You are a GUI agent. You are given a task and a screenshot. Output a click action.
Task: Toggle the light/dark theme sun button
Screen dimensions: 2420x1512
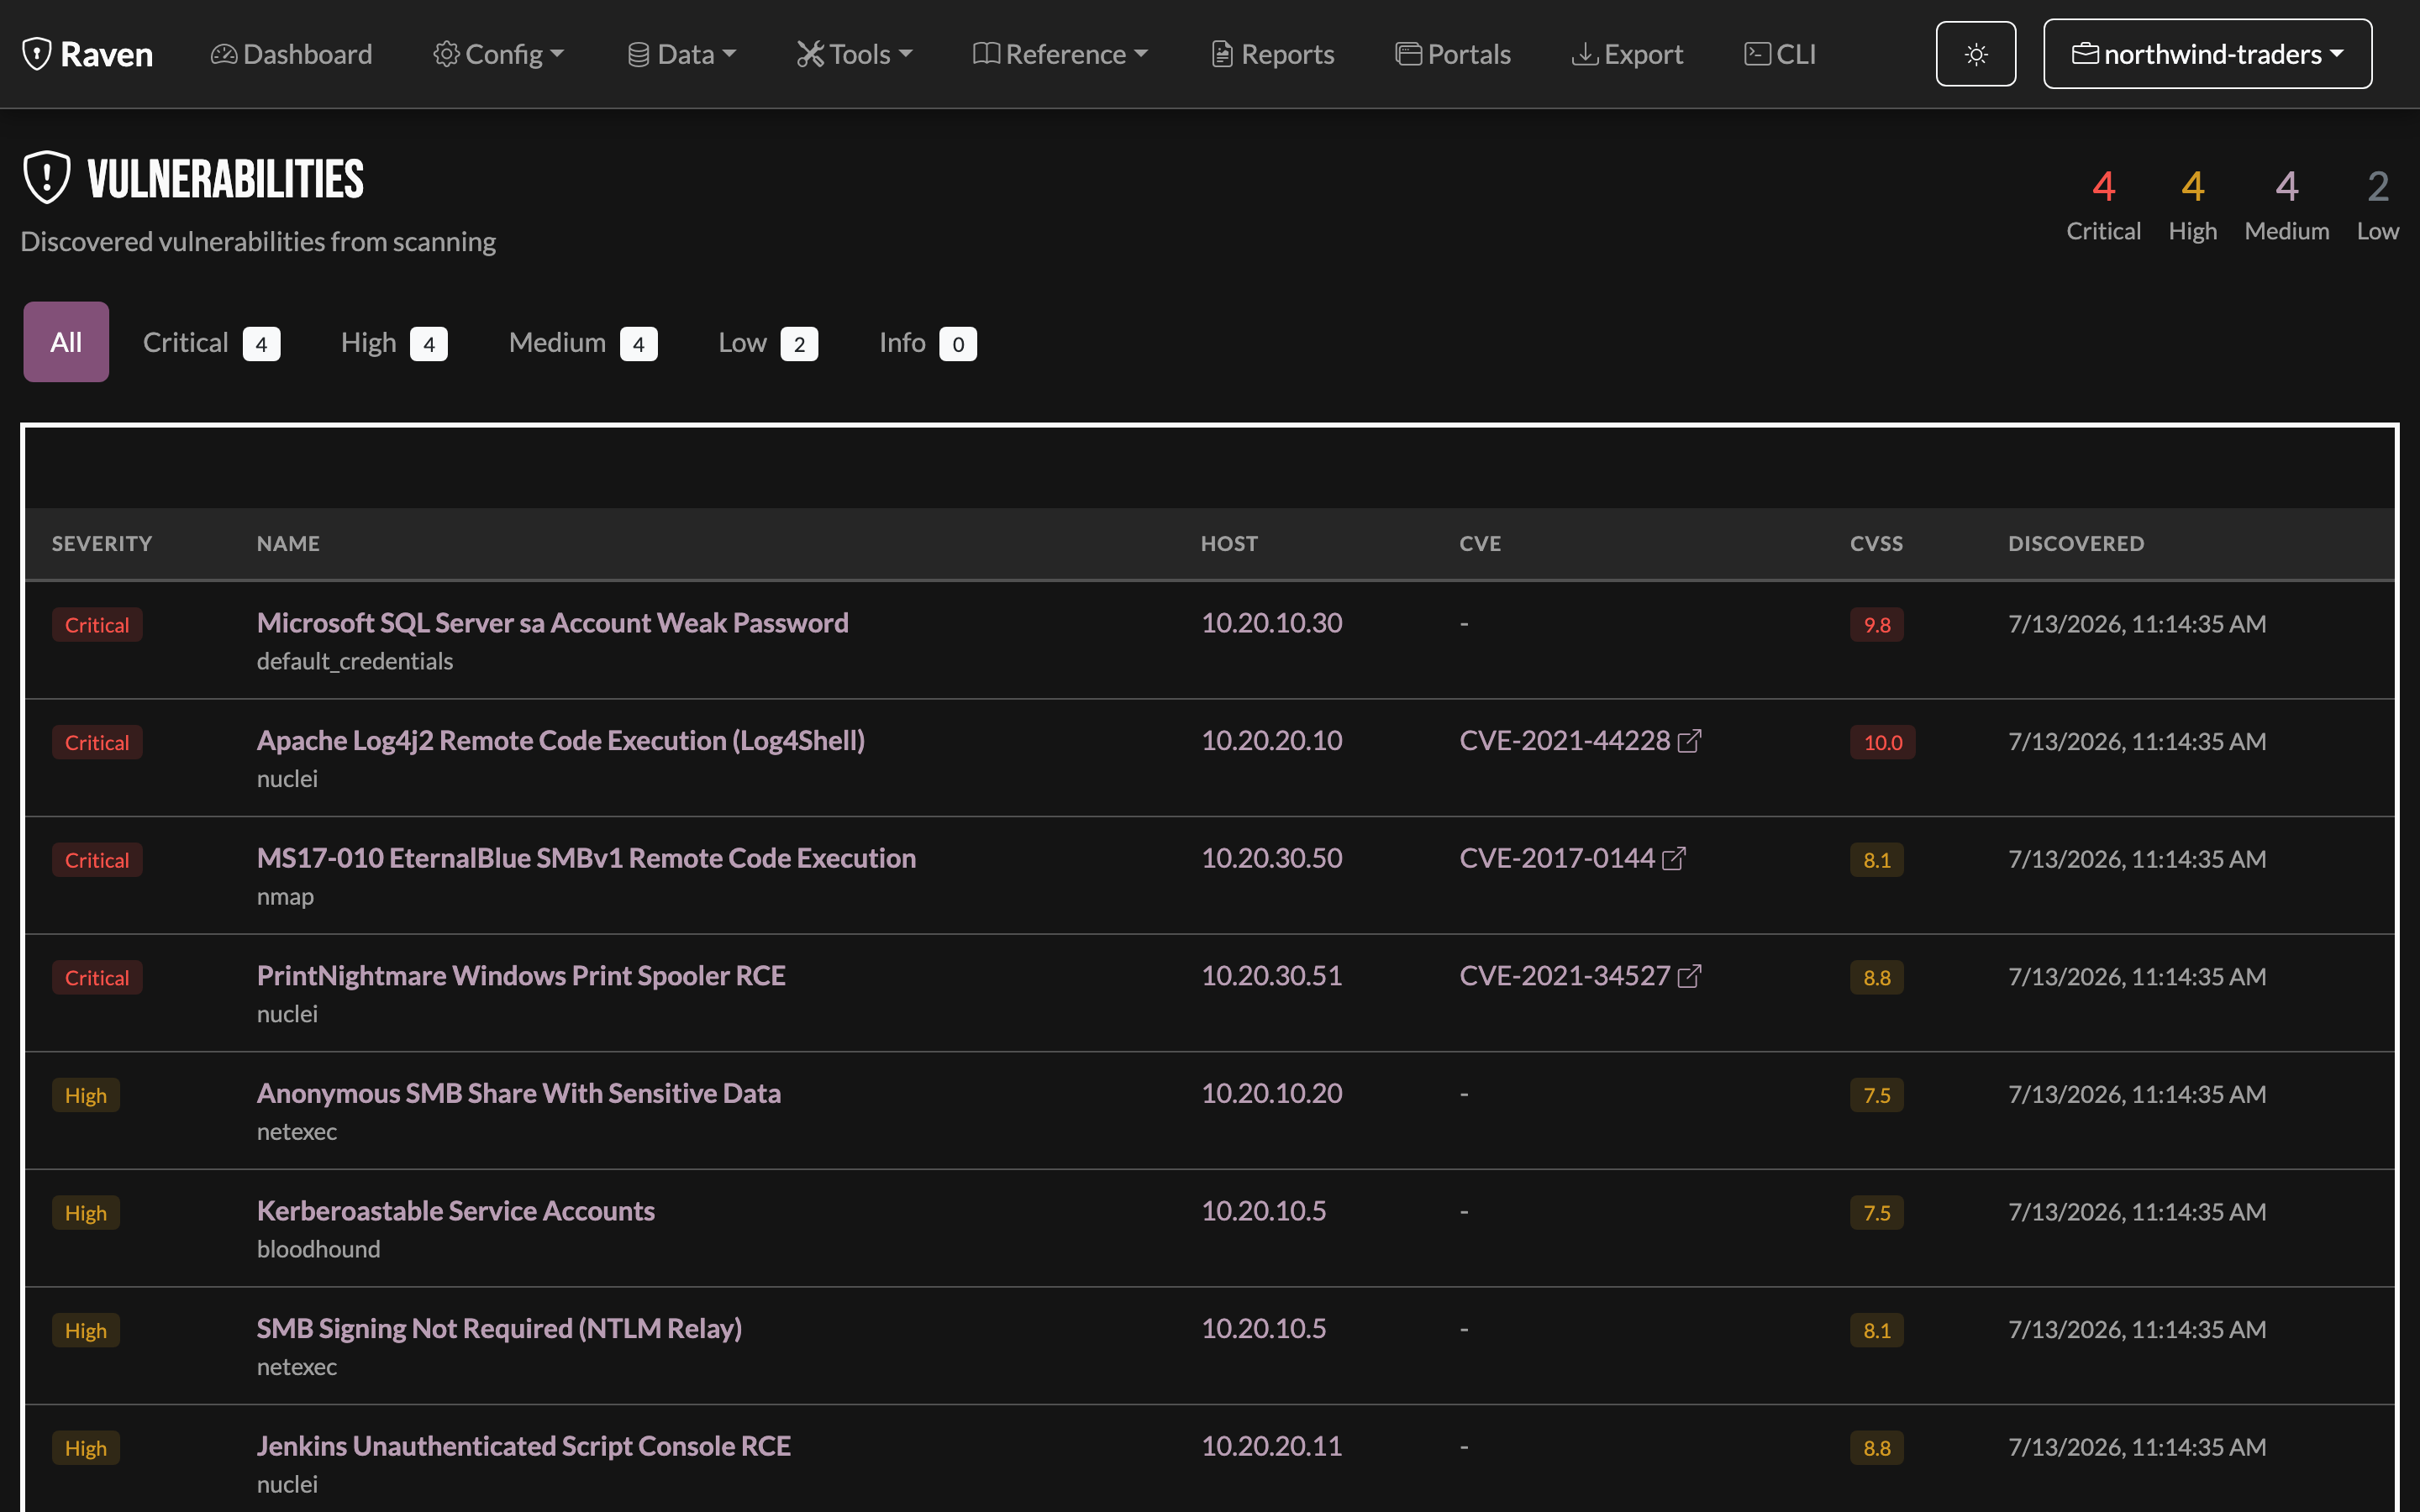point(1975,54)
